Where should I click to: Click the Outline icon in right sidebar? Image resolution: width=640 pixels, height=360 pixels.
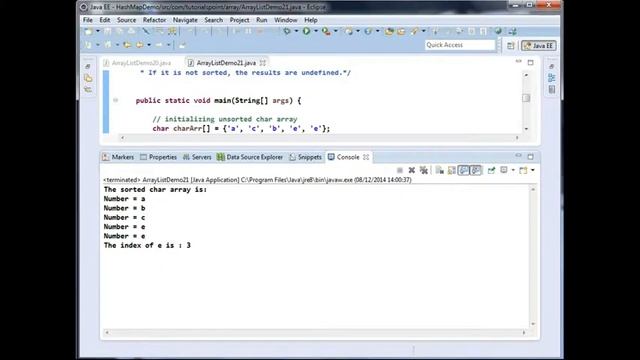click(552, 78)
